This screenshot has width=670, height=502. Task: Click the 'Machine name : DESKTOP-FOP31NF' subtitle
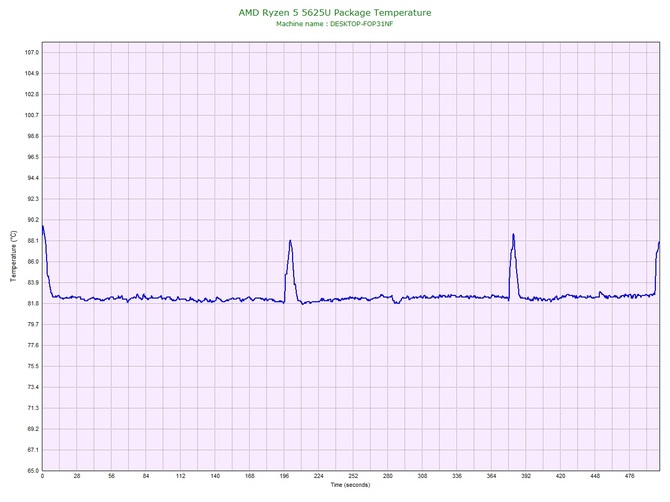point(335,24)
